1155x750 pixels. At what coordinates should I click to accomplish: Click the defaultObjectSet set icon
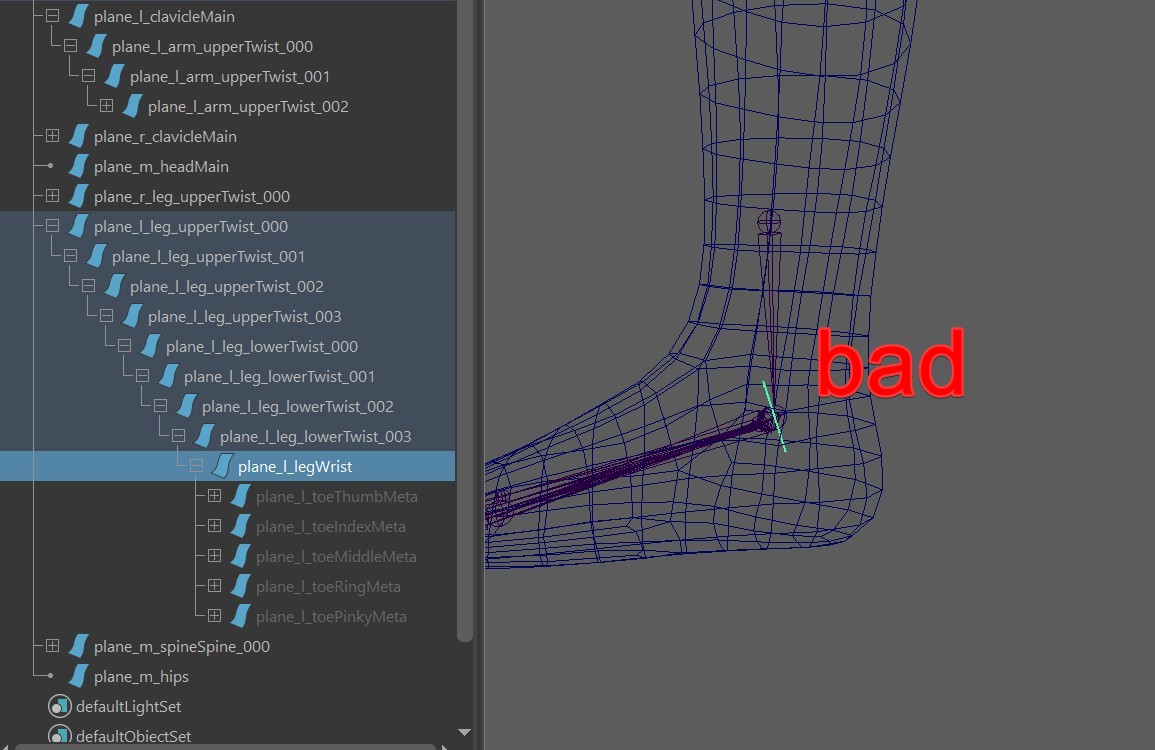point(60,737)
